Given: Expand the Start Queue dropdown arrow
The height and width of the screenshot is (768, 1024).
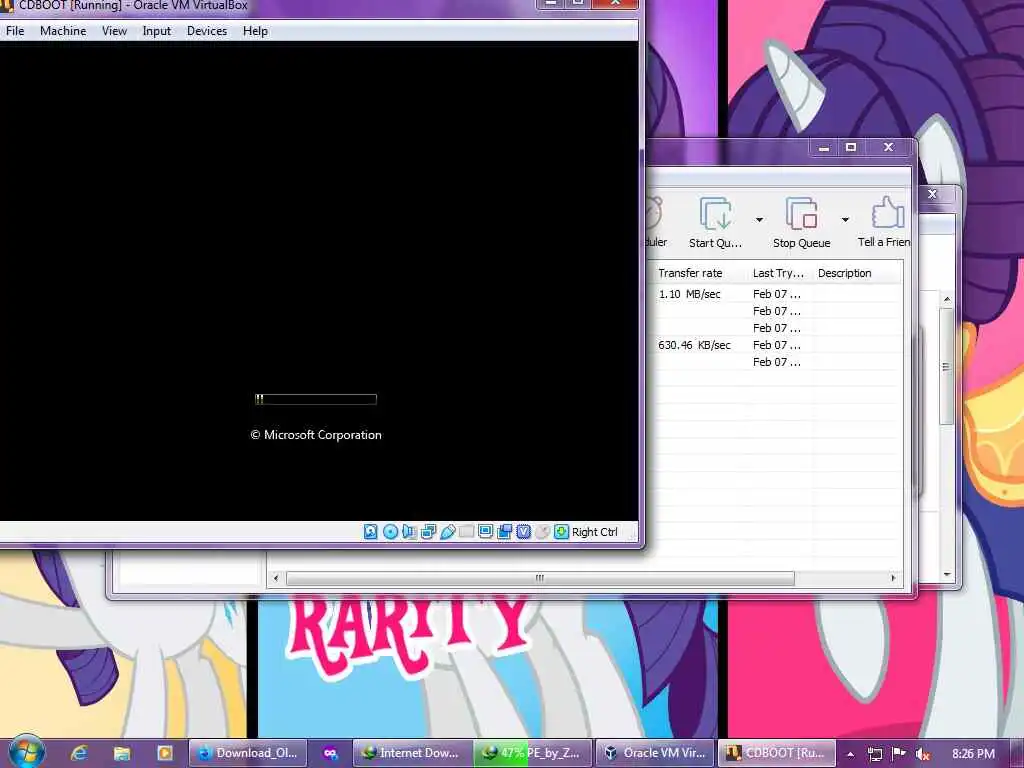Looking at the screenshot, I should (x=759, y=219).
